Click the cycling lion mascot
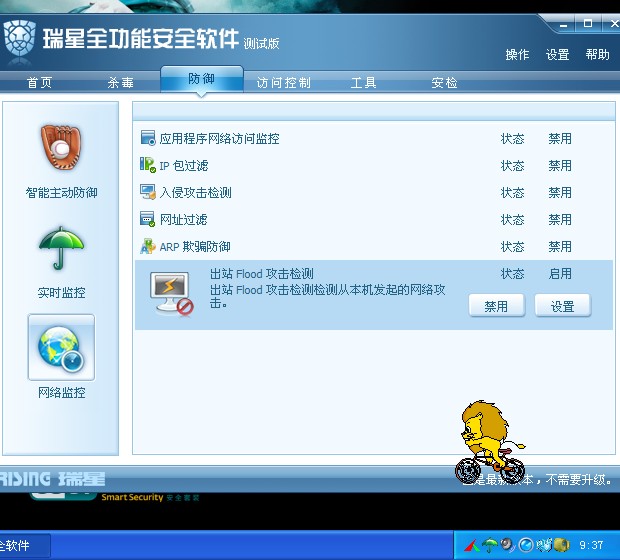Image resolution: width=620 pixels, height=560 pixels. click(x=490, y=442)
